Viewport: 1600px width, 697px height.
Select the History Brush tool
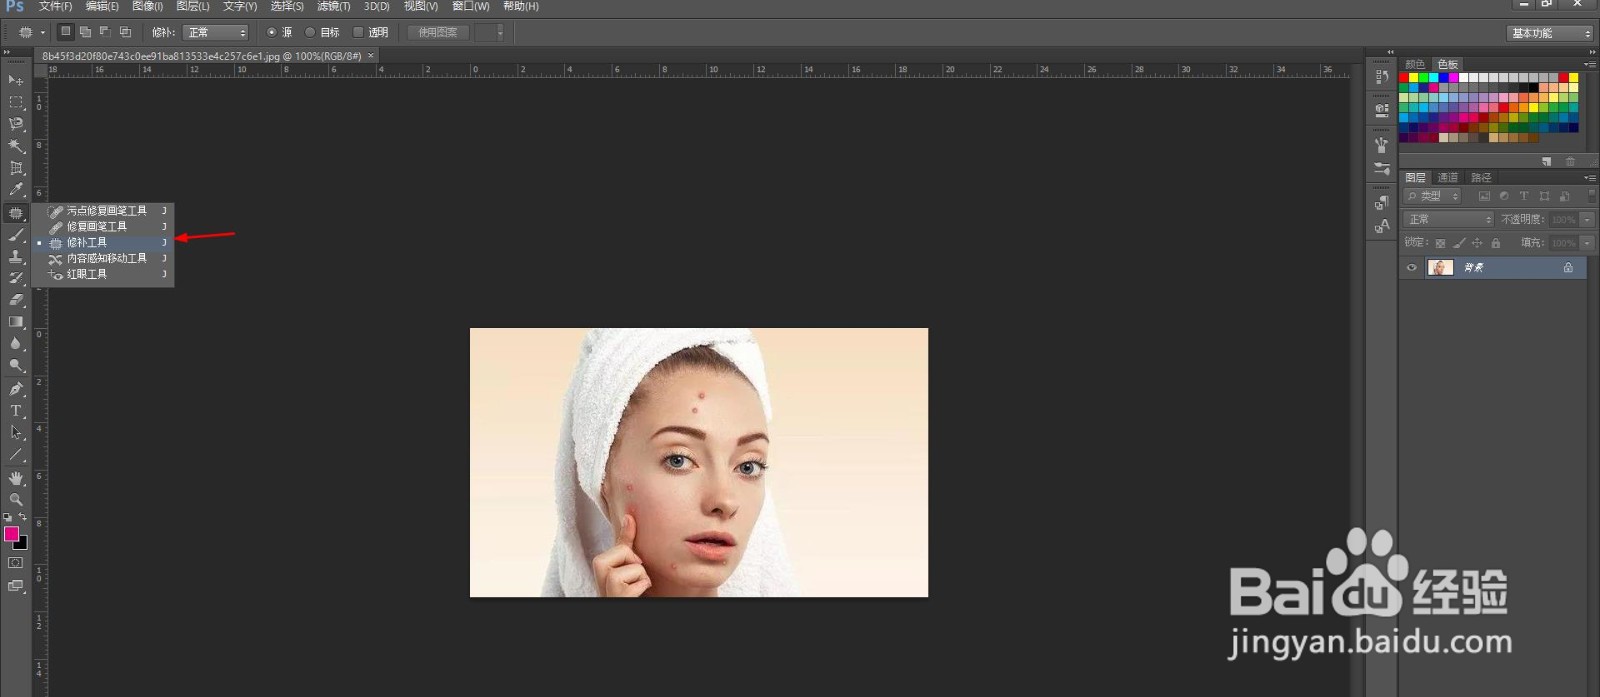16,278
